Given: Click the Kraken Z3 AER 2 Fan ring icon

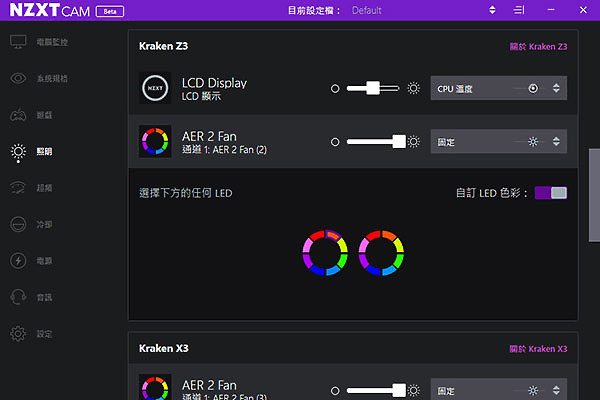Looking at the screenshot, I should pos(155,141).
